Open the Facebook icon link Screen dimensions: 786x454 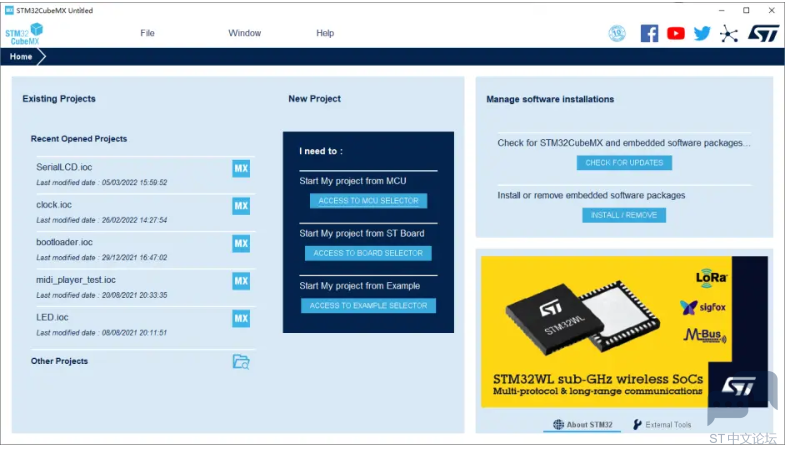tap(649, 34)
